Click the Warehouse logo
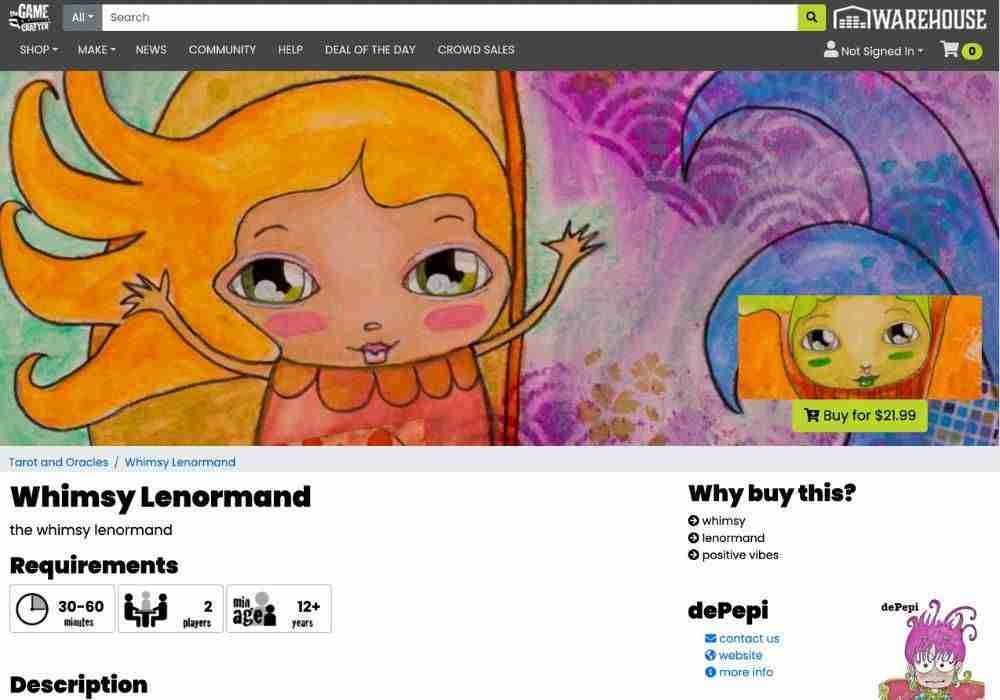The height and width of the screenshot is (700, 1000). pyautogui.click(x=910, y=18)
